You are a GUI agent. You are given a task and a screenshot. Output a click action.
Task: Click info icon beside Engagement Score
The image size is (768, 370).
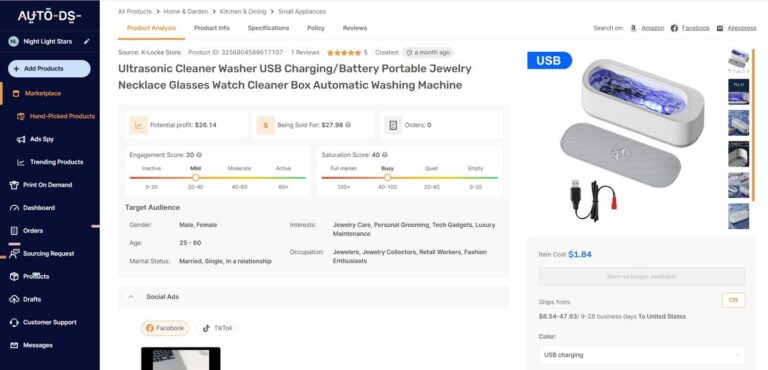(199, 155)
